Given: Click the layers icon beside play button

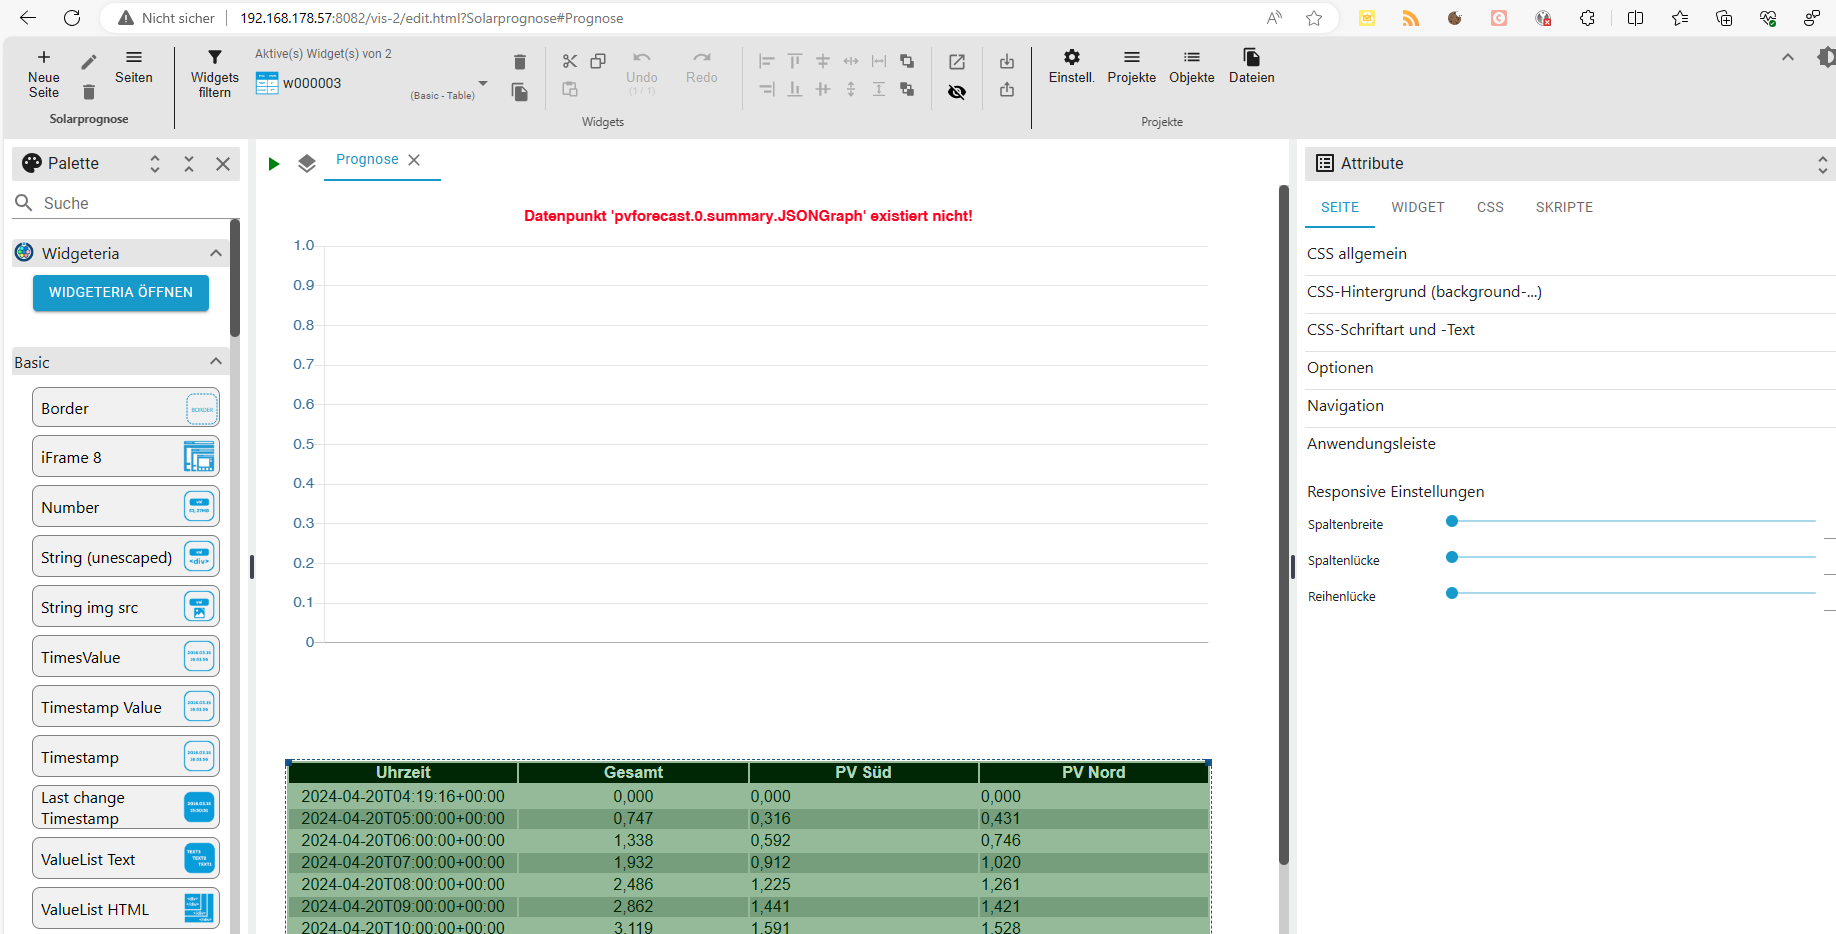Looking at the screenshot, I should [x=307, y=163].
